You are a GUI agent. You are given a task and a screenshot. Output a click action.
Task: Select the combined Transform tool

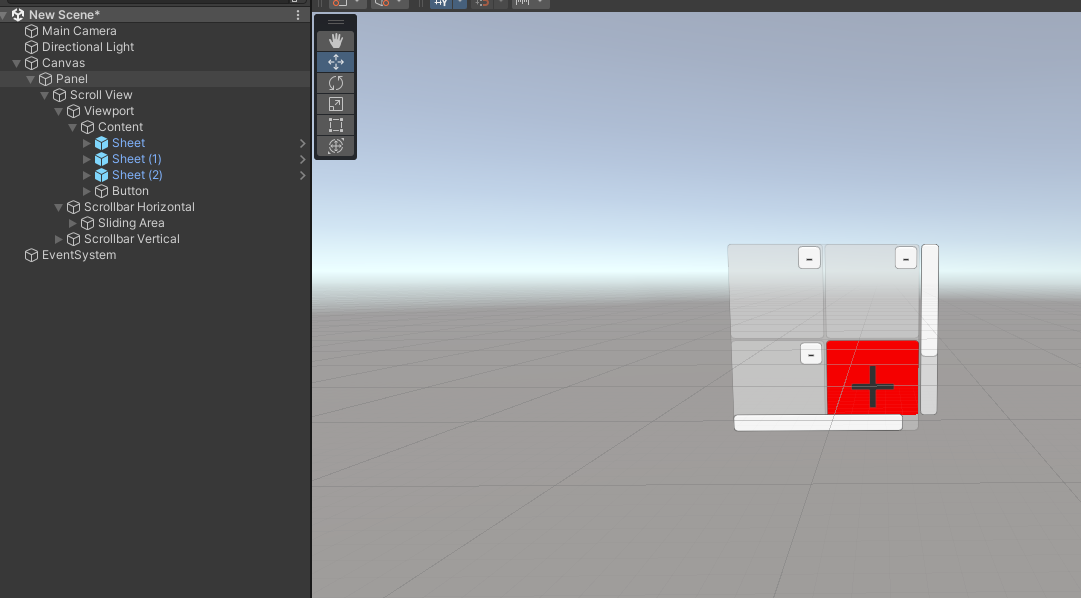point(335,145)
